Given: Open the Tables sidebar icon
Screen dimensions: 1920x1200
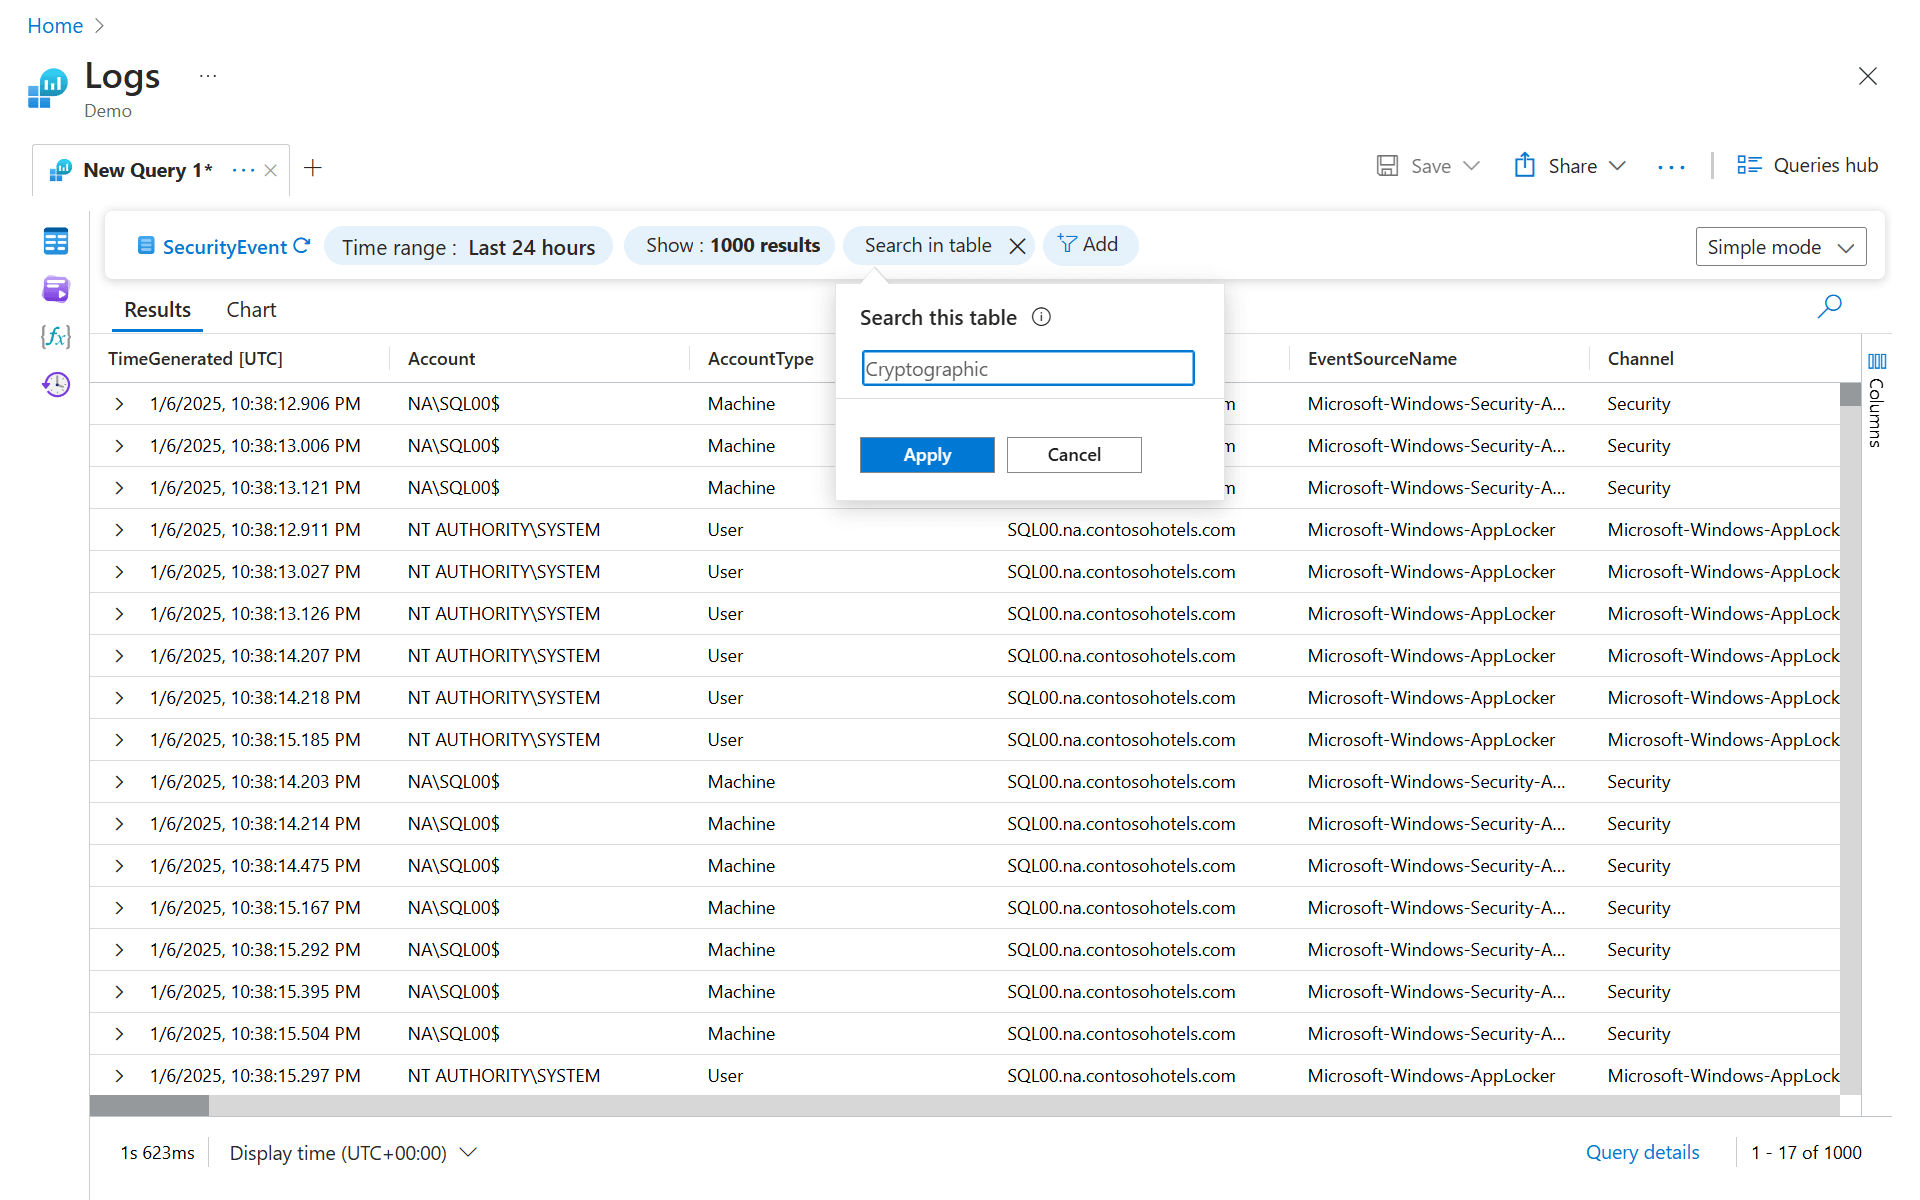Looking at the screenshot, I should [x=56, y=241].
